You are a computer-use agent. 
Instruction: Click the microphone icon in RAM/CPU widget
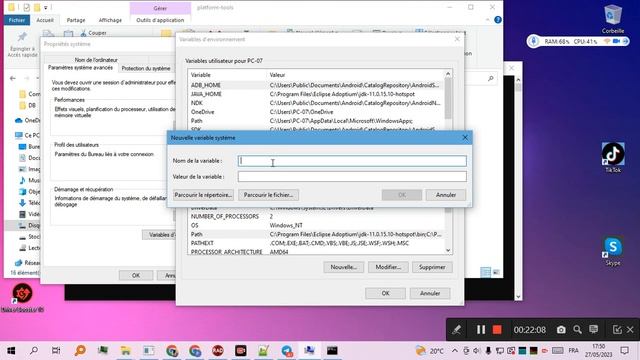(533, 41)
